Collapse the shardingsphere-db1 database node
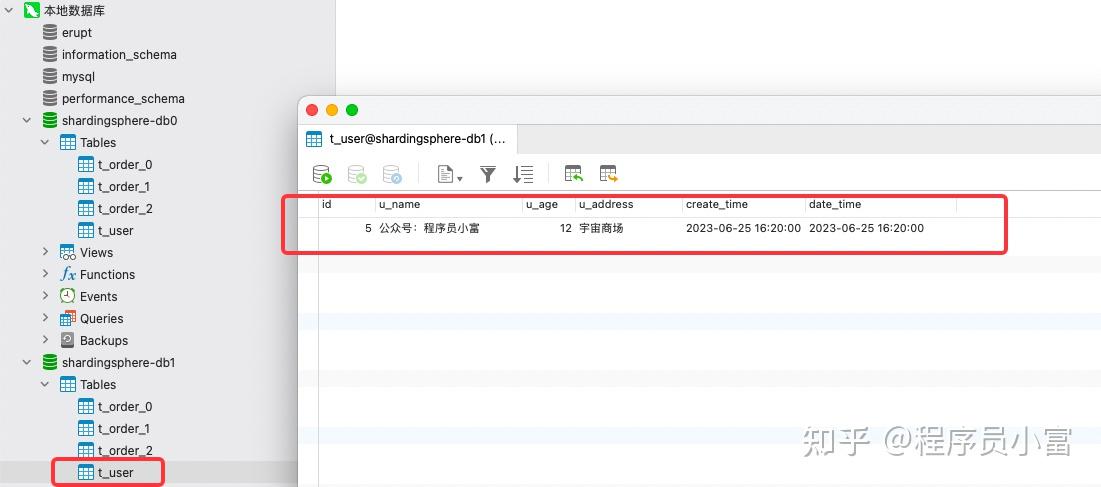 [x=27, y=362]
